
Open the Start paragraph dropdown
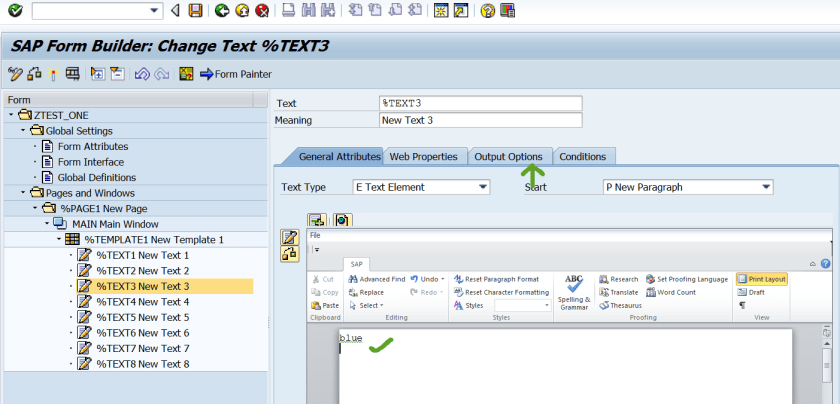pos(766,187)
